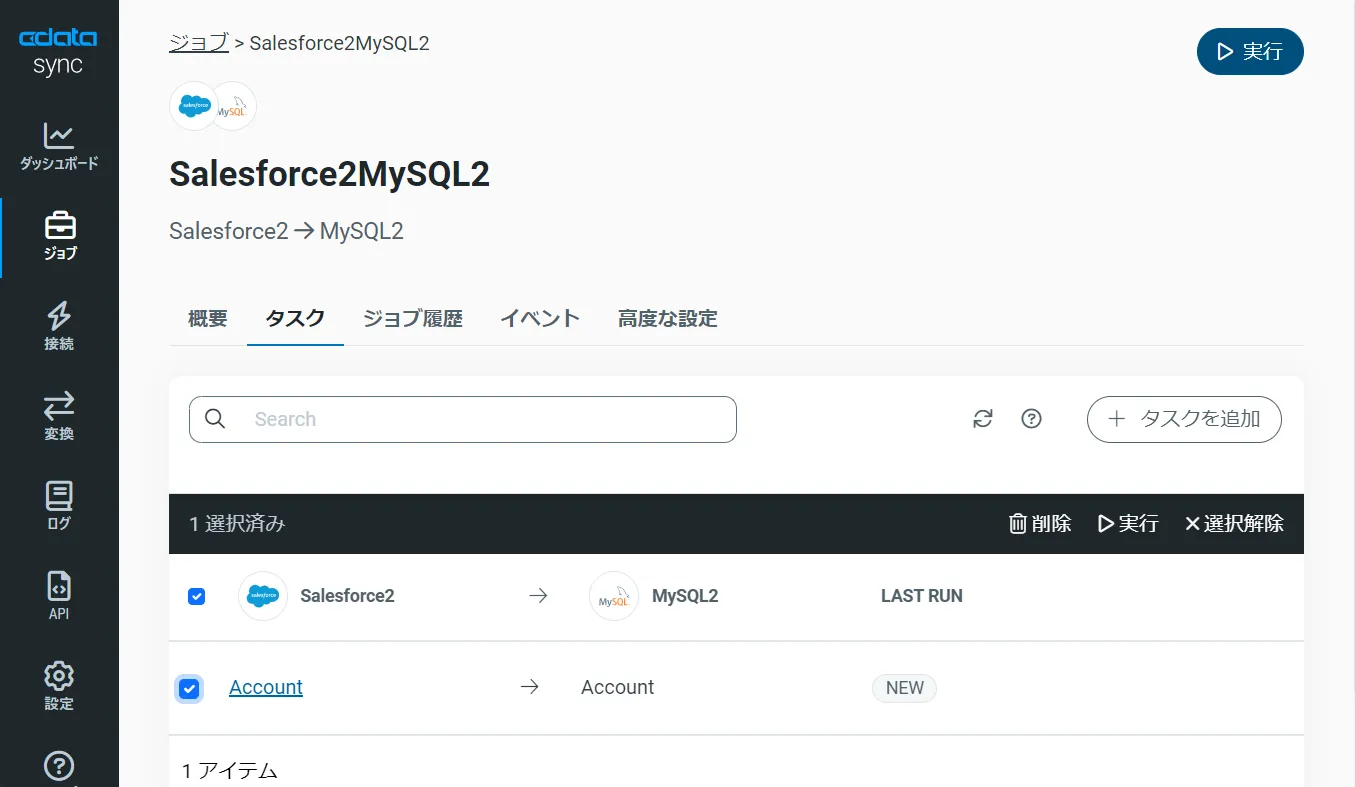Open help via the question mark icon
This screenshot has height=787, width=1355.
click(x=1031, y=419)
